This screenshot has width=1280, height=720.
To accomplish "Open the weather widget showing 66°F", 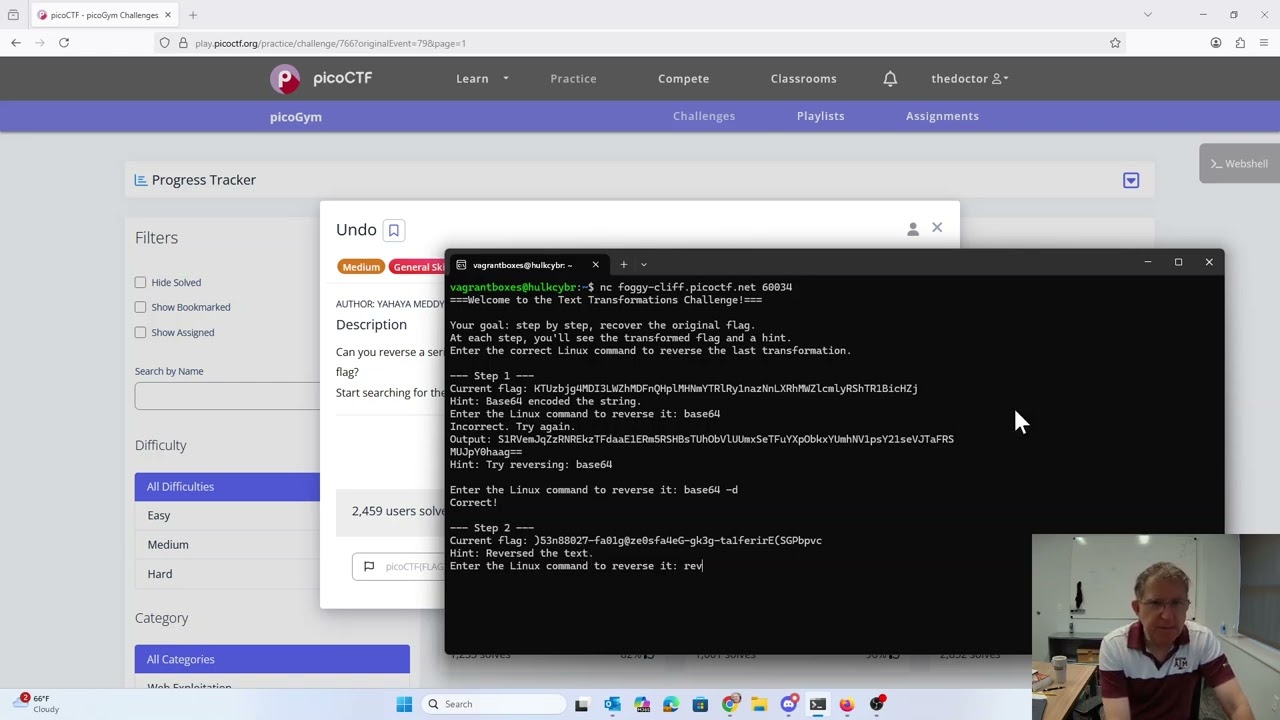I will point(38,704).
